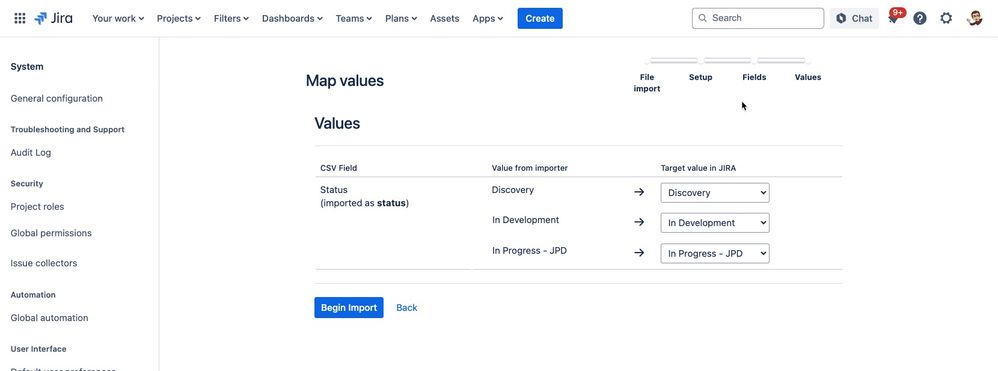Click the user profile avatar
This screenshot has width=998, height=371.
tap(974, 18)
